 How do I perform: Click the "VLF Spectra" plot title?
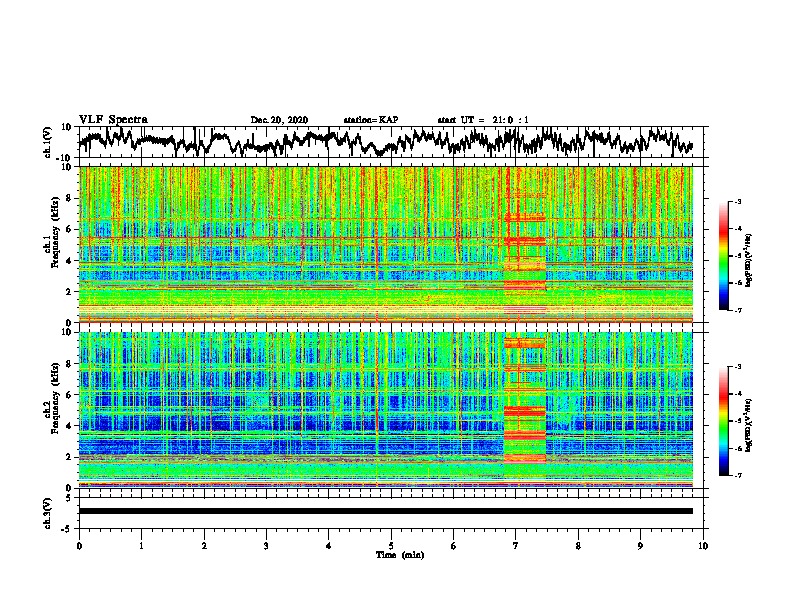point(113,119)
